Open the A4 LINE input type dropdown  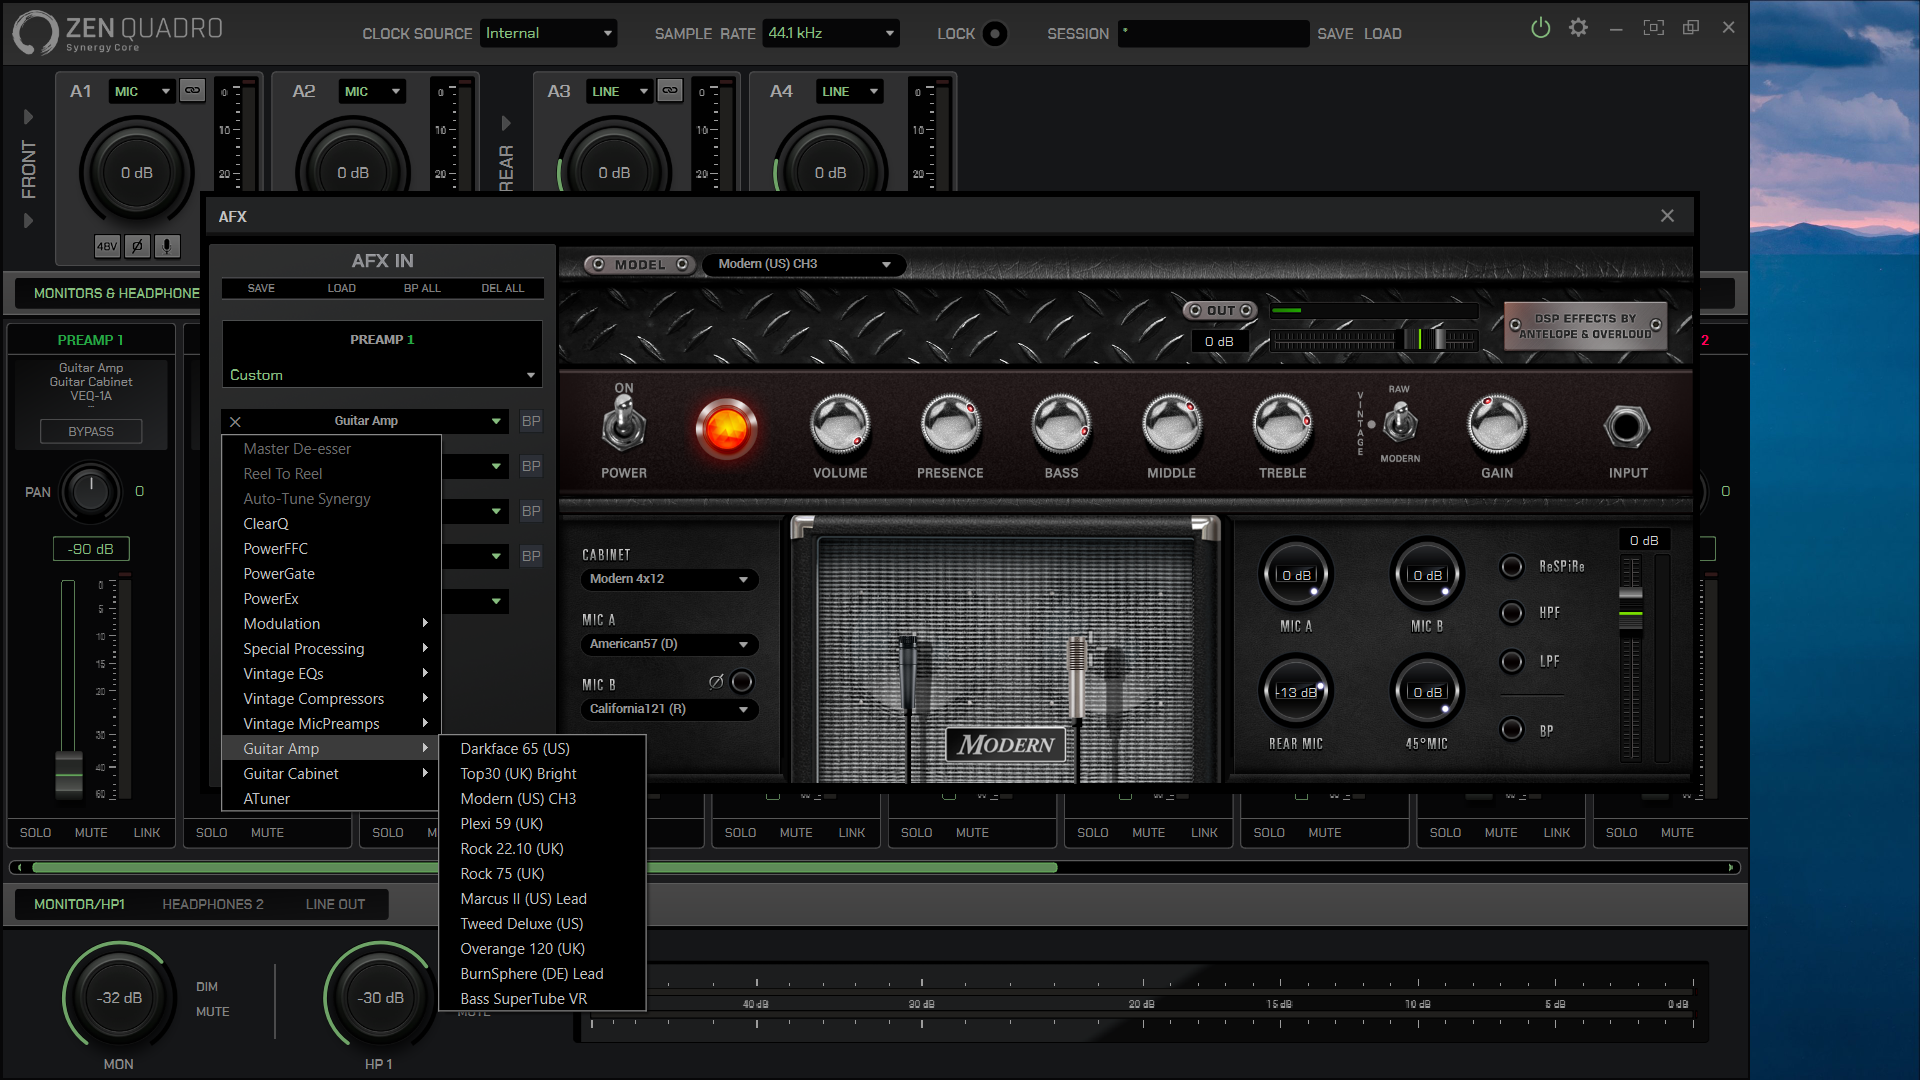tap(850, 91)
